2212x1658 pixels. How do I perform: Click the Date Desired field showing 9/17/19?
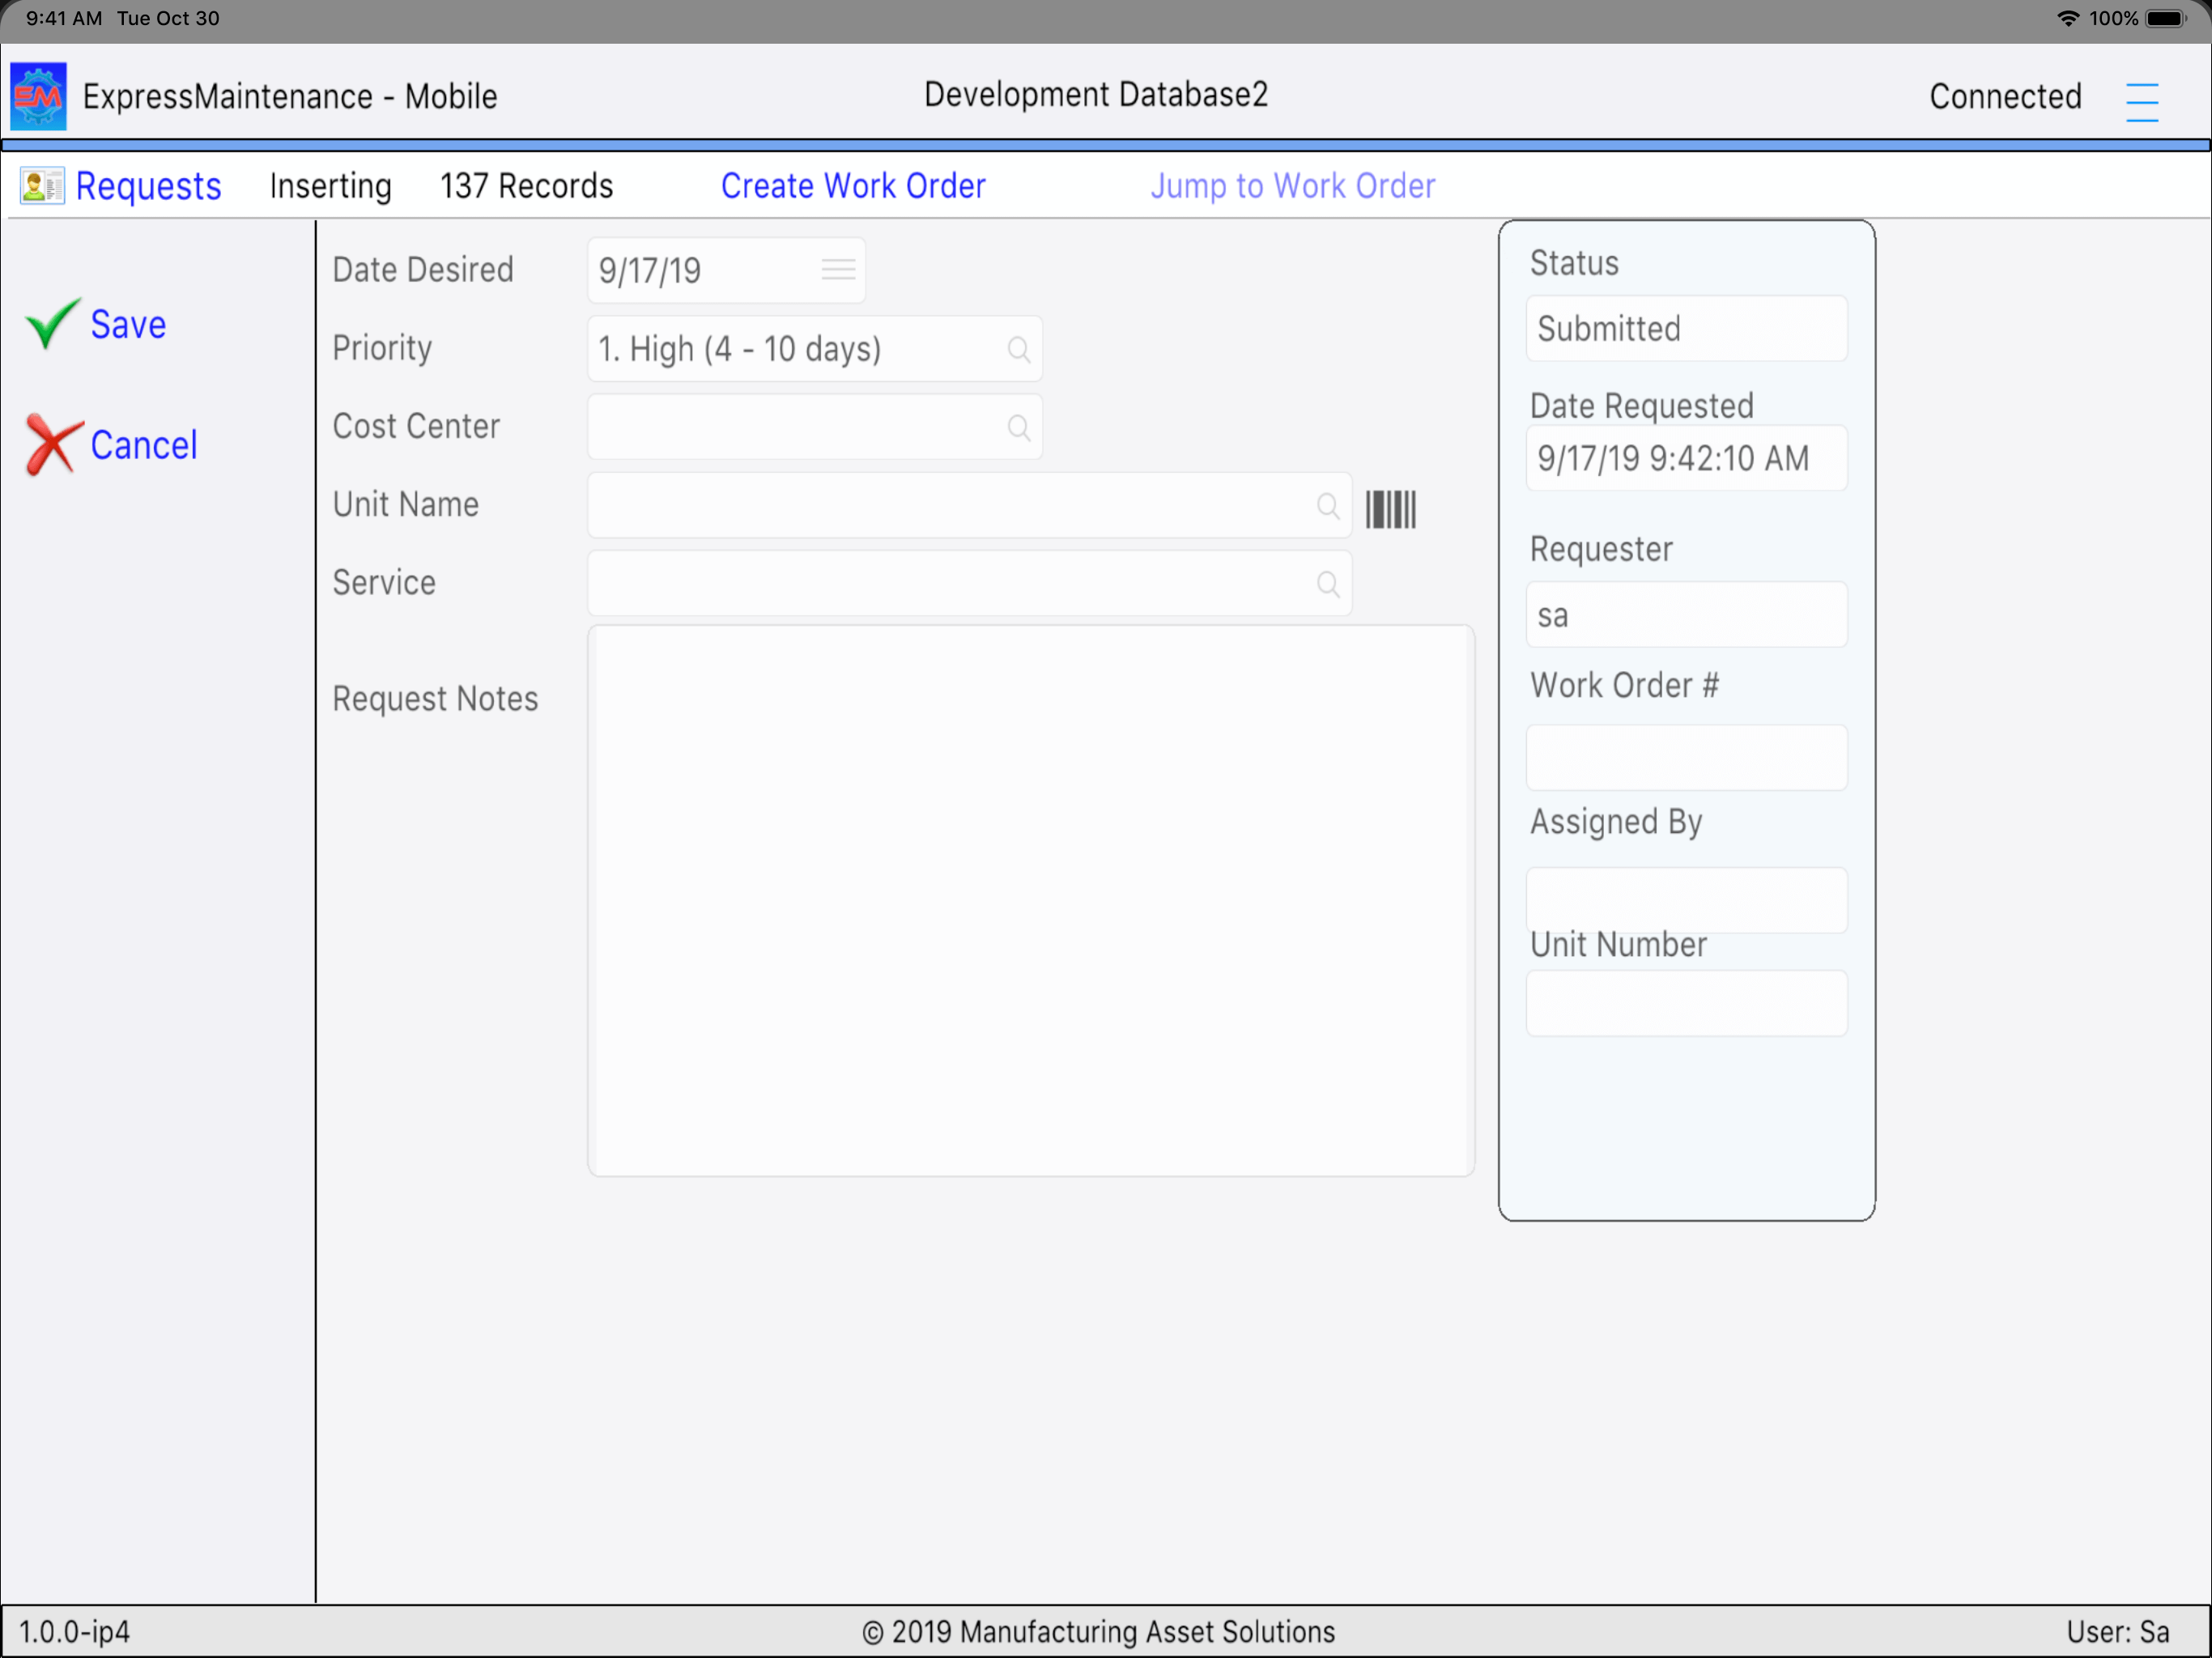point(726,270)
